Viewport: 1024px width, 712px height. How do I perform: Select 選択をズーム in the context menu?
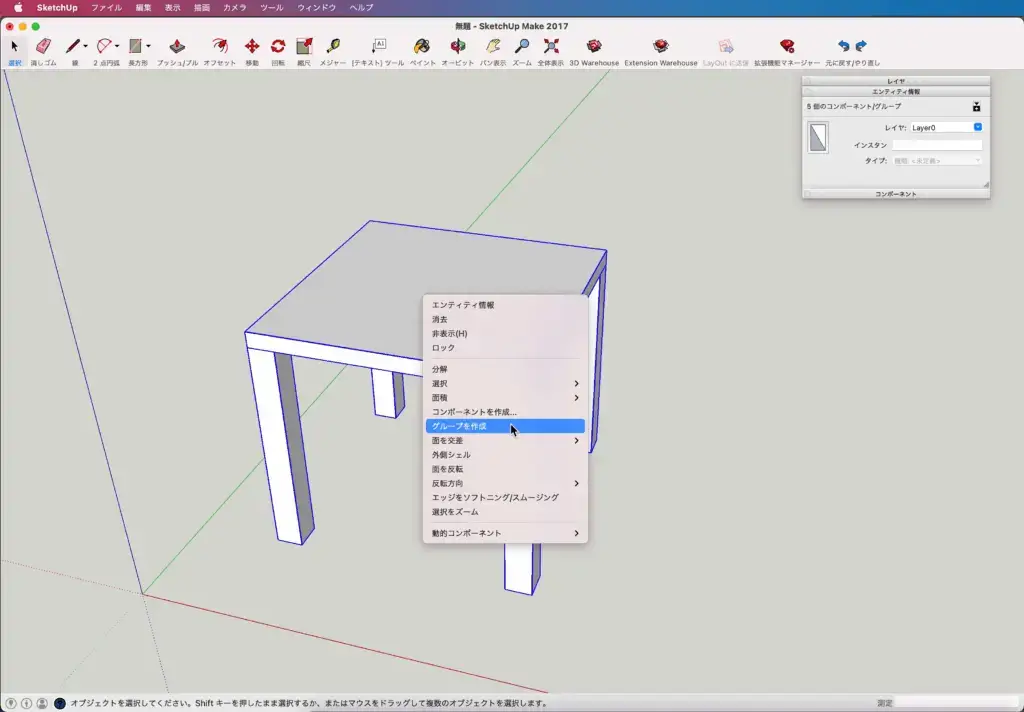pos(505,512)
